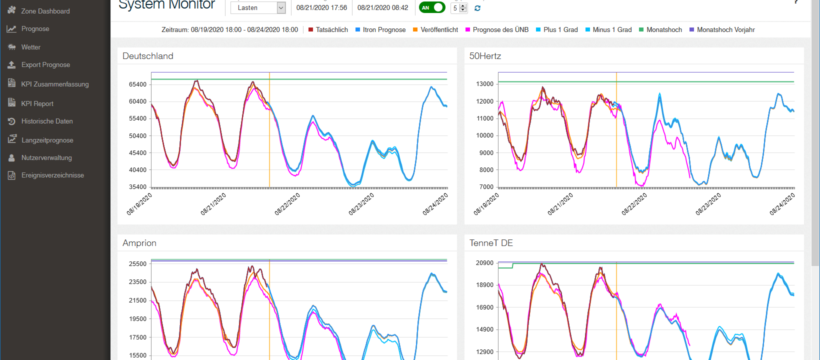Image resolution: width=820 pixels, height=360 pixels.
Task: Click 20900 axis label in TenneT DE chart
Action: coord(486,263)
